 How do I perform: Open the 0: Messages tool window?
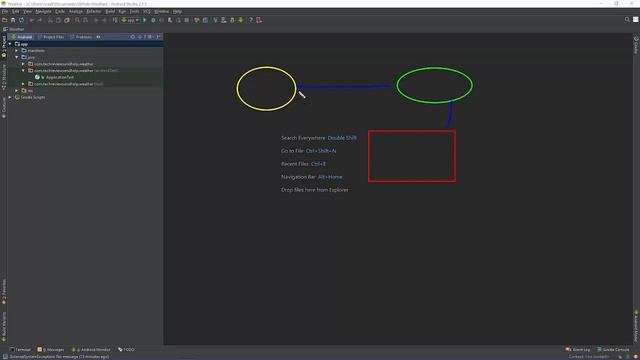click(51, 349)
